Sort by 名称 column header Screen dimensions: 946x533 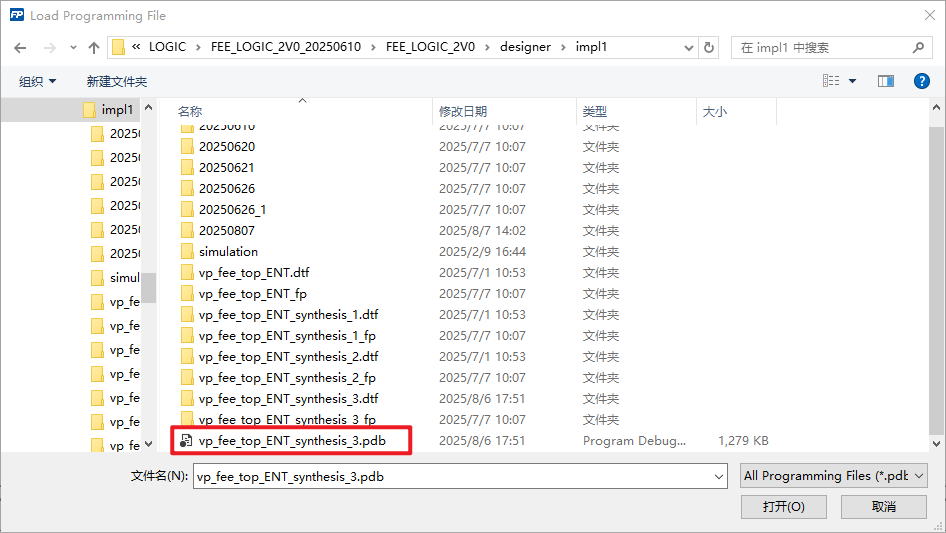190,111
